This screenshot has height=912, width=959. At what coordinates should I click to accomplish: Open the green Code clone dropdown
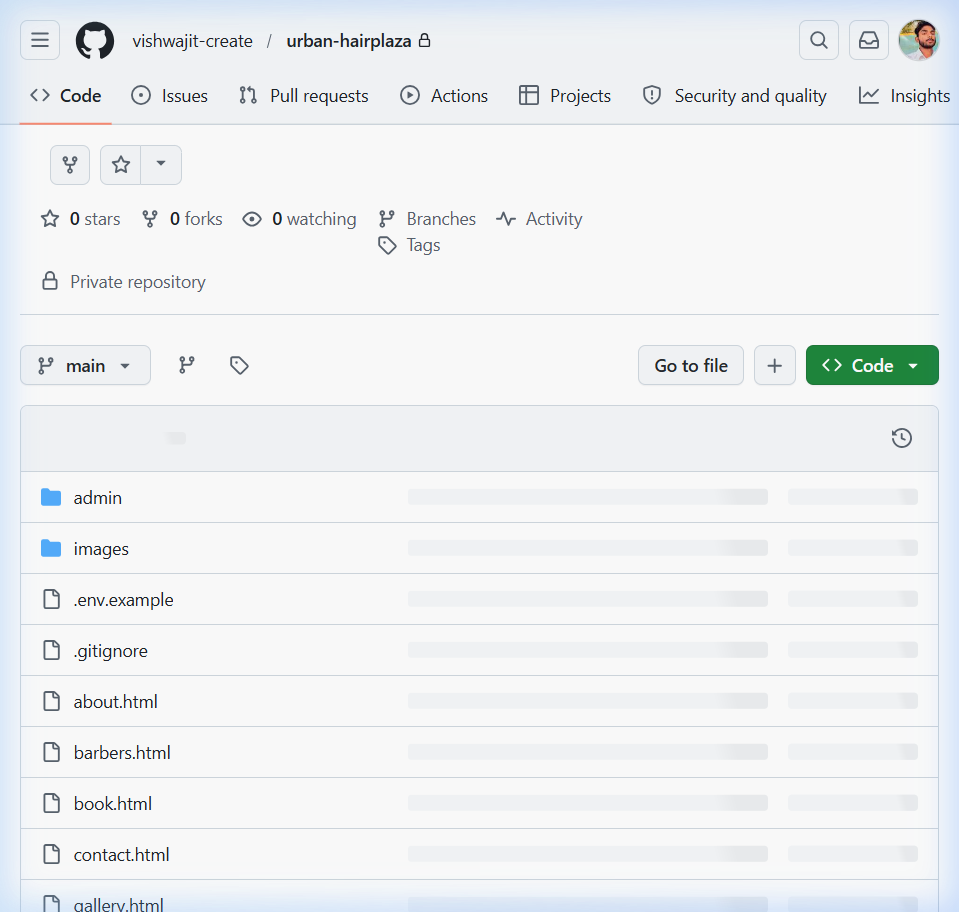872,365
